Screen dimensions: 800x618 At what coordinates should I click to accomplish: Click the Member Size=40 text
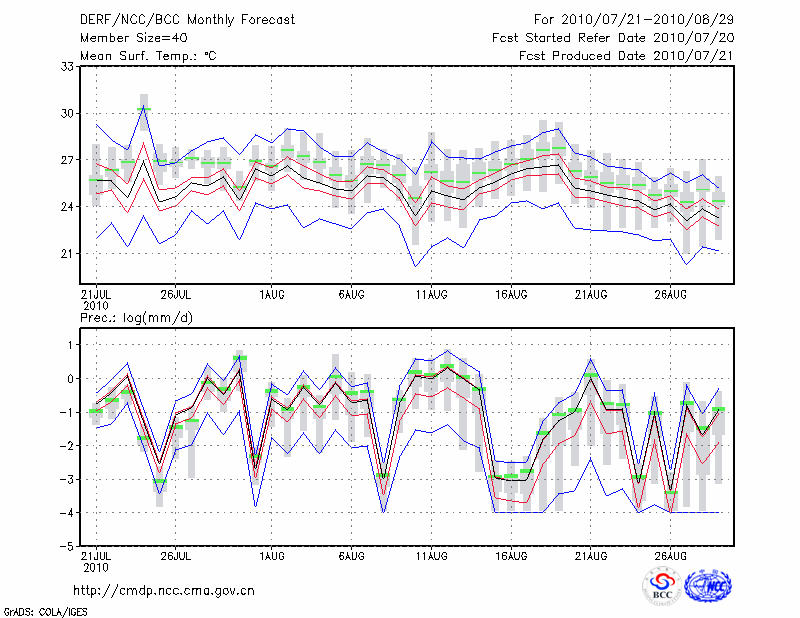point(126,37)
